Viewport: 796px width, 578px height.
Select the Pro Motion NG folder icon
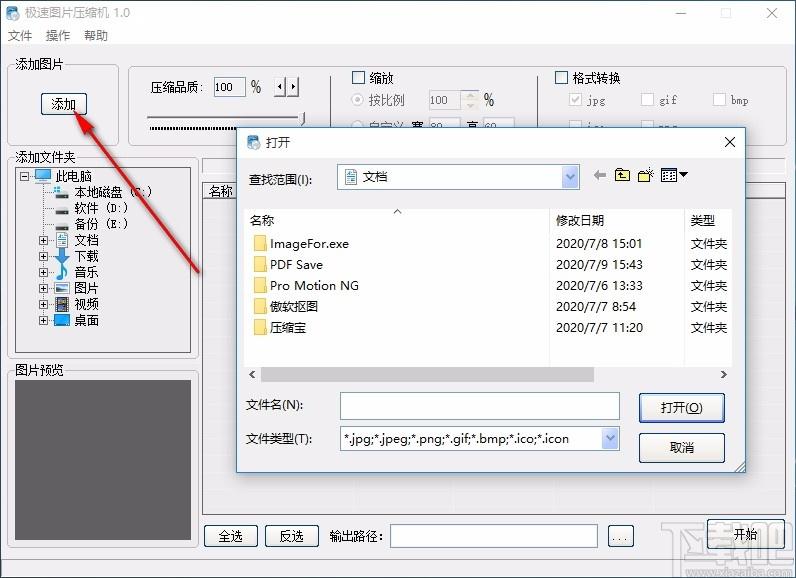click(x=260, y=285)
